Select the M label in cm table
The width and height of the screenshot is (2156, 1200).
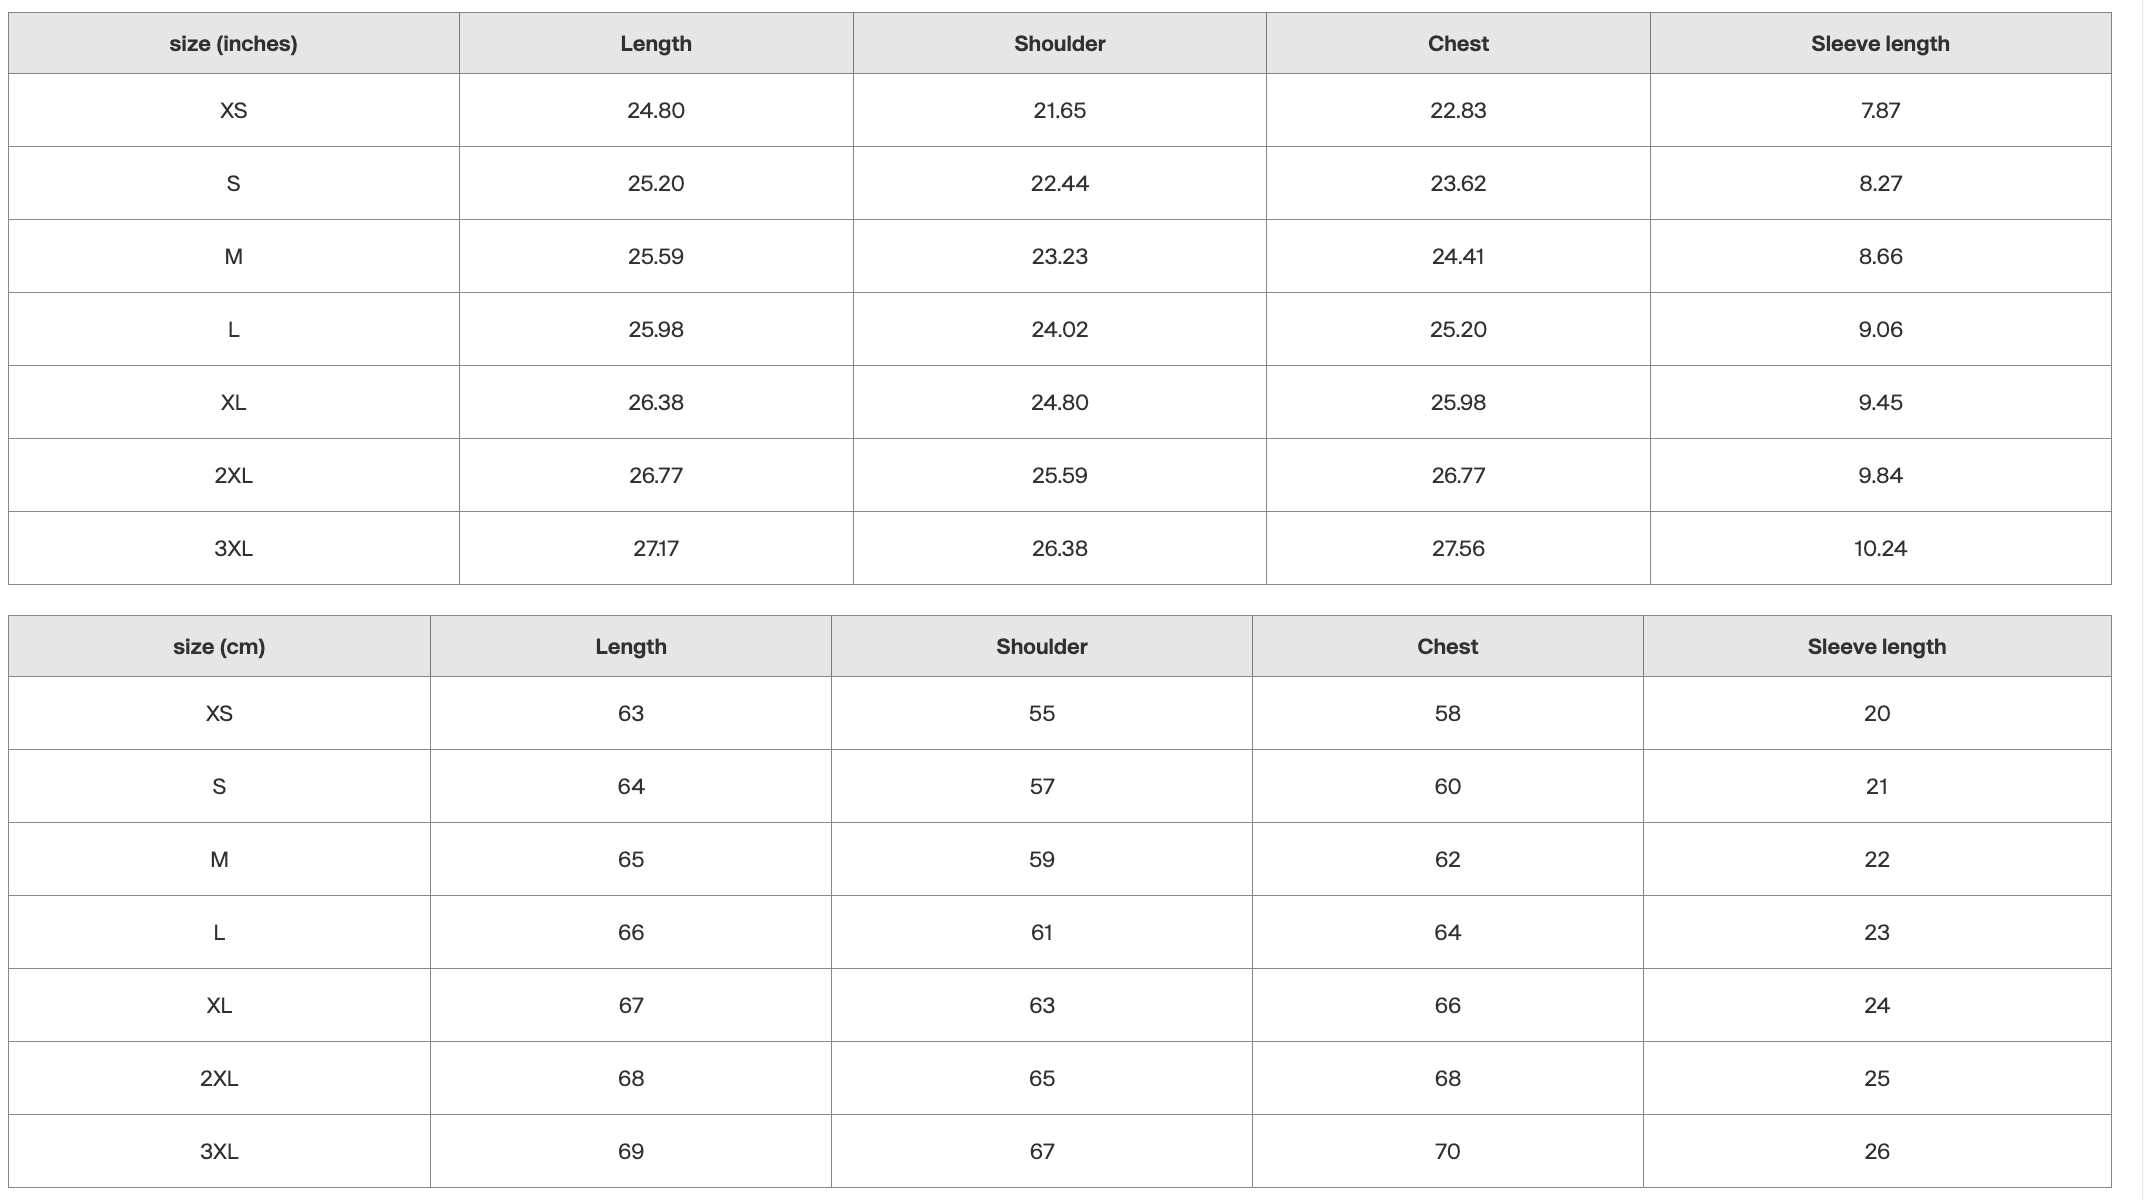tap(219, 859)
